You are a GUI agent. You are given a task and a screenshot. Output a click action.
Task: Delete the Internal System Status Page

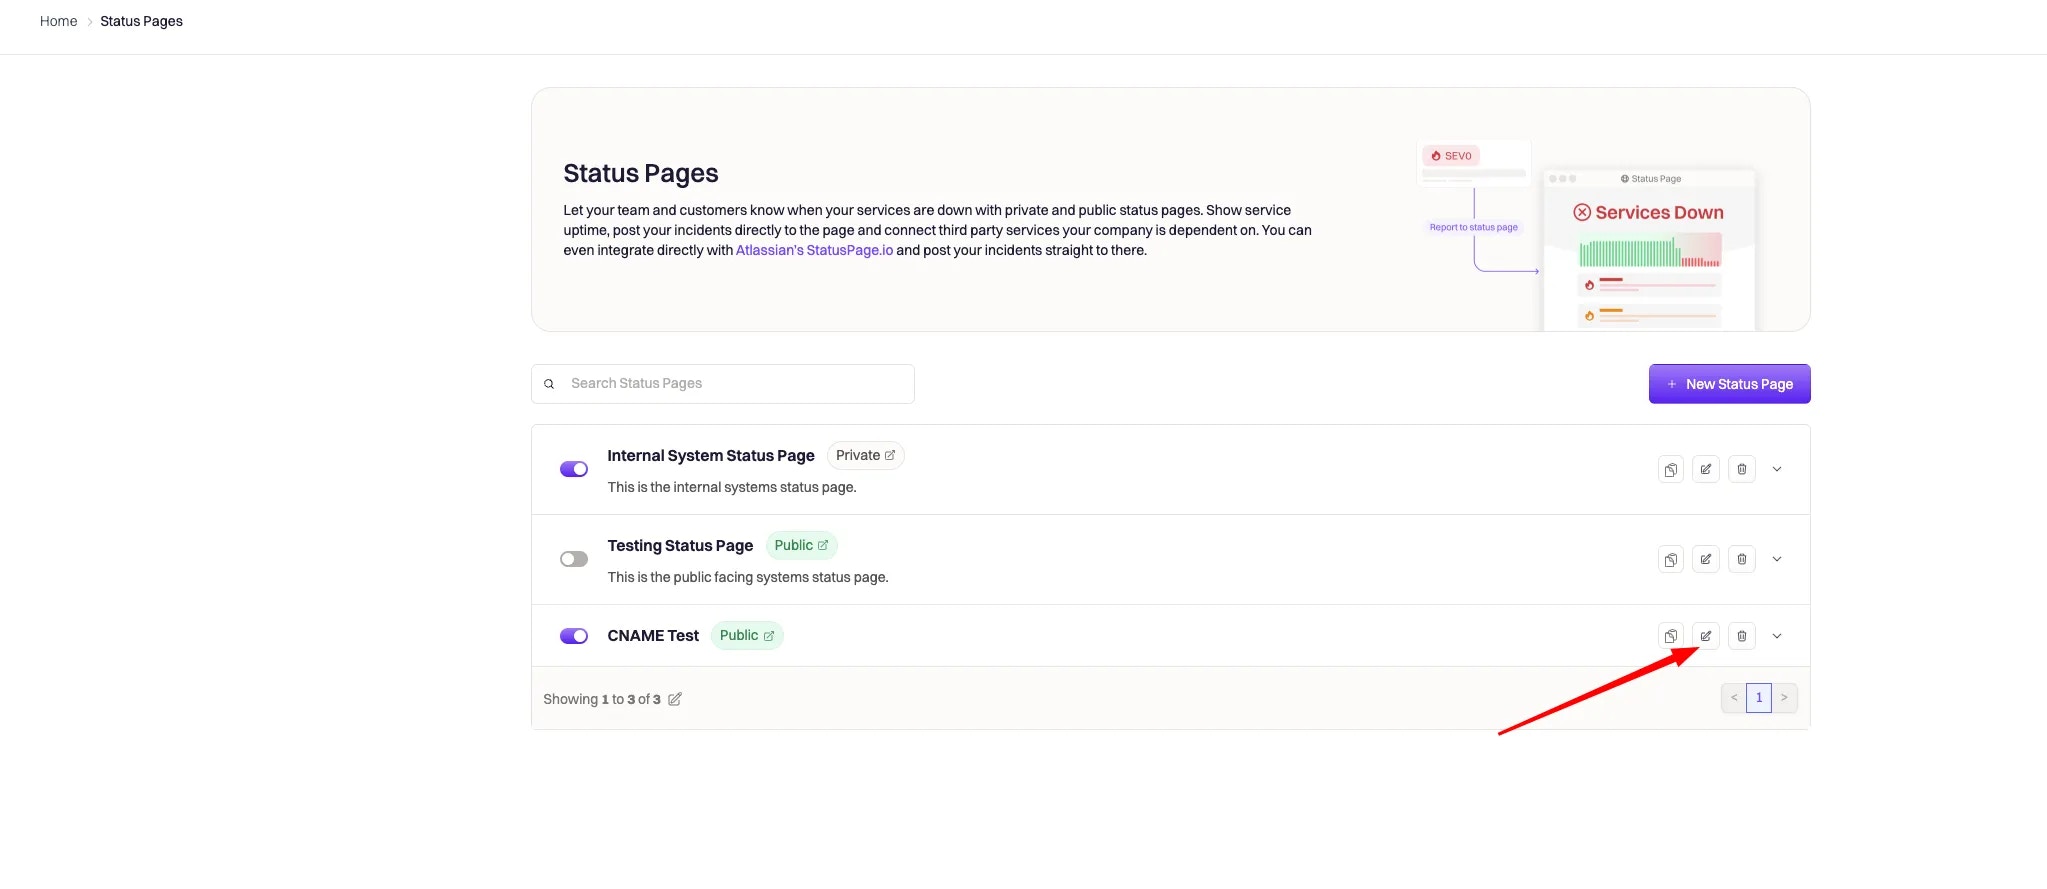point(1742,469)
